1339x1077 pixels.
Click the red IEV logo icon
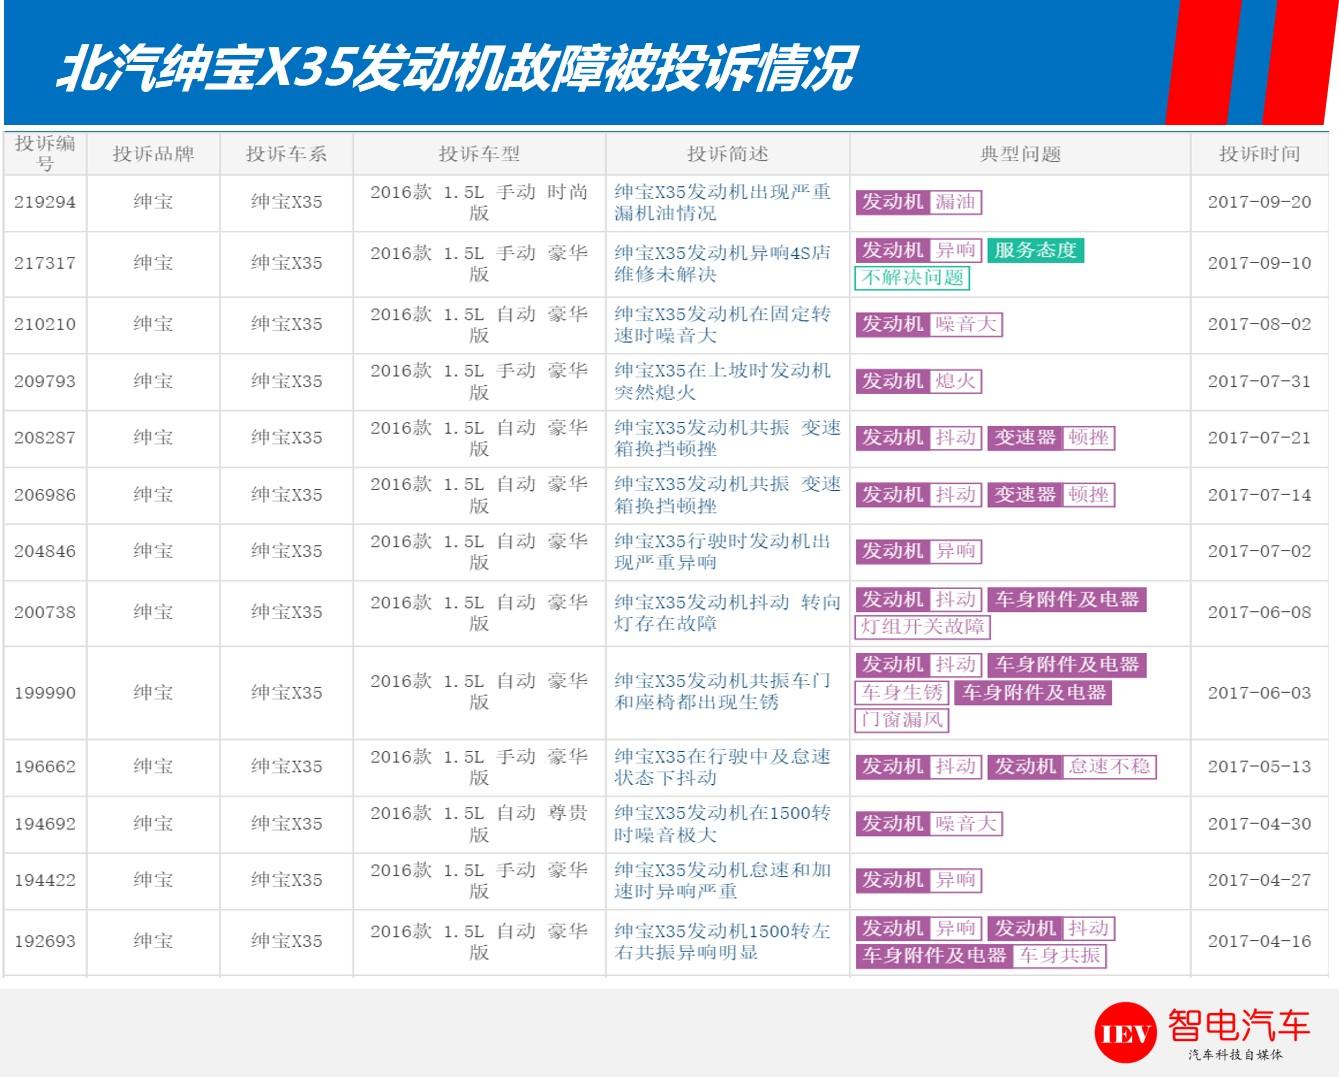(x=1126, y=1035)
